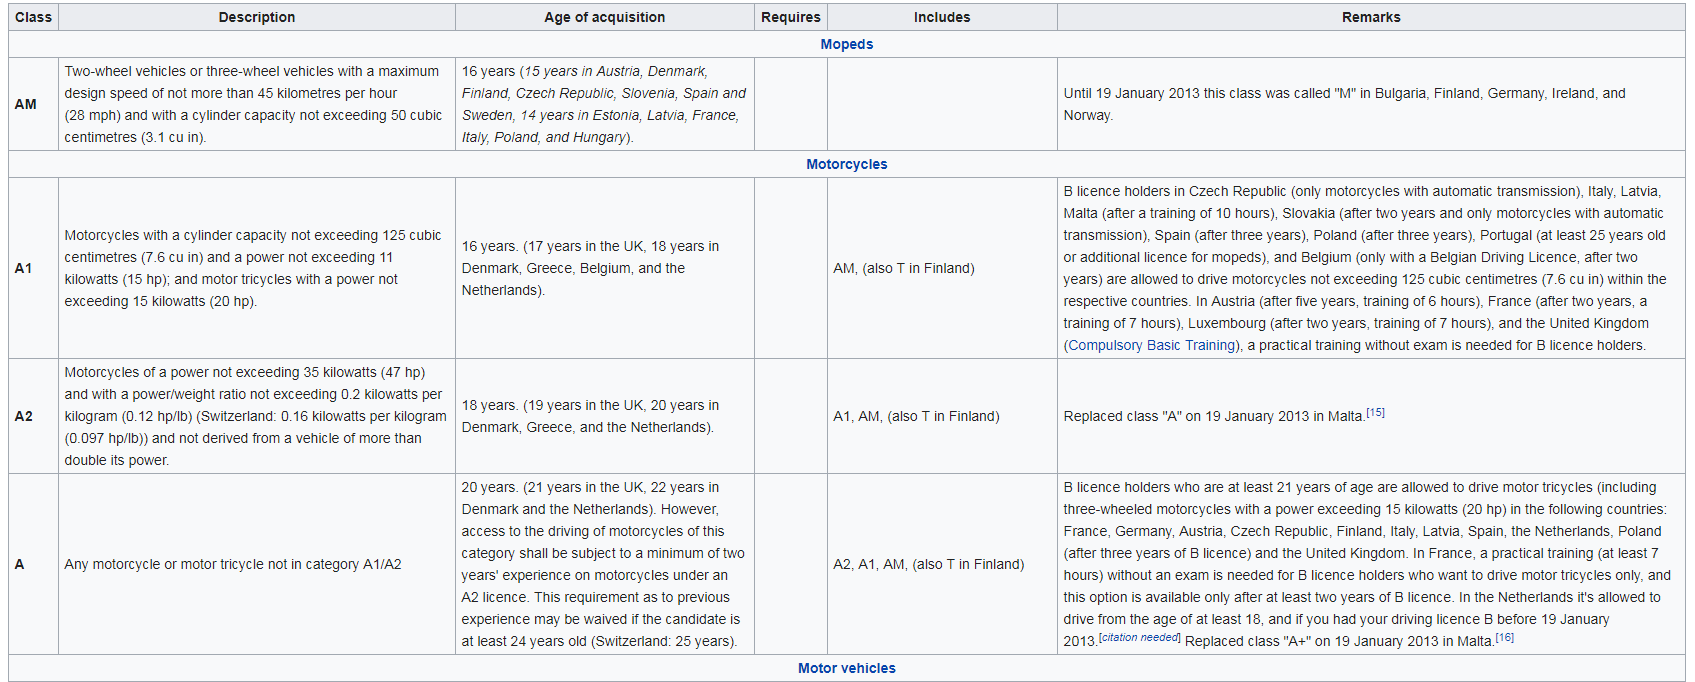Click the citation needed tag
This screenshot has height=682, width=1695.
(1139, 637)
